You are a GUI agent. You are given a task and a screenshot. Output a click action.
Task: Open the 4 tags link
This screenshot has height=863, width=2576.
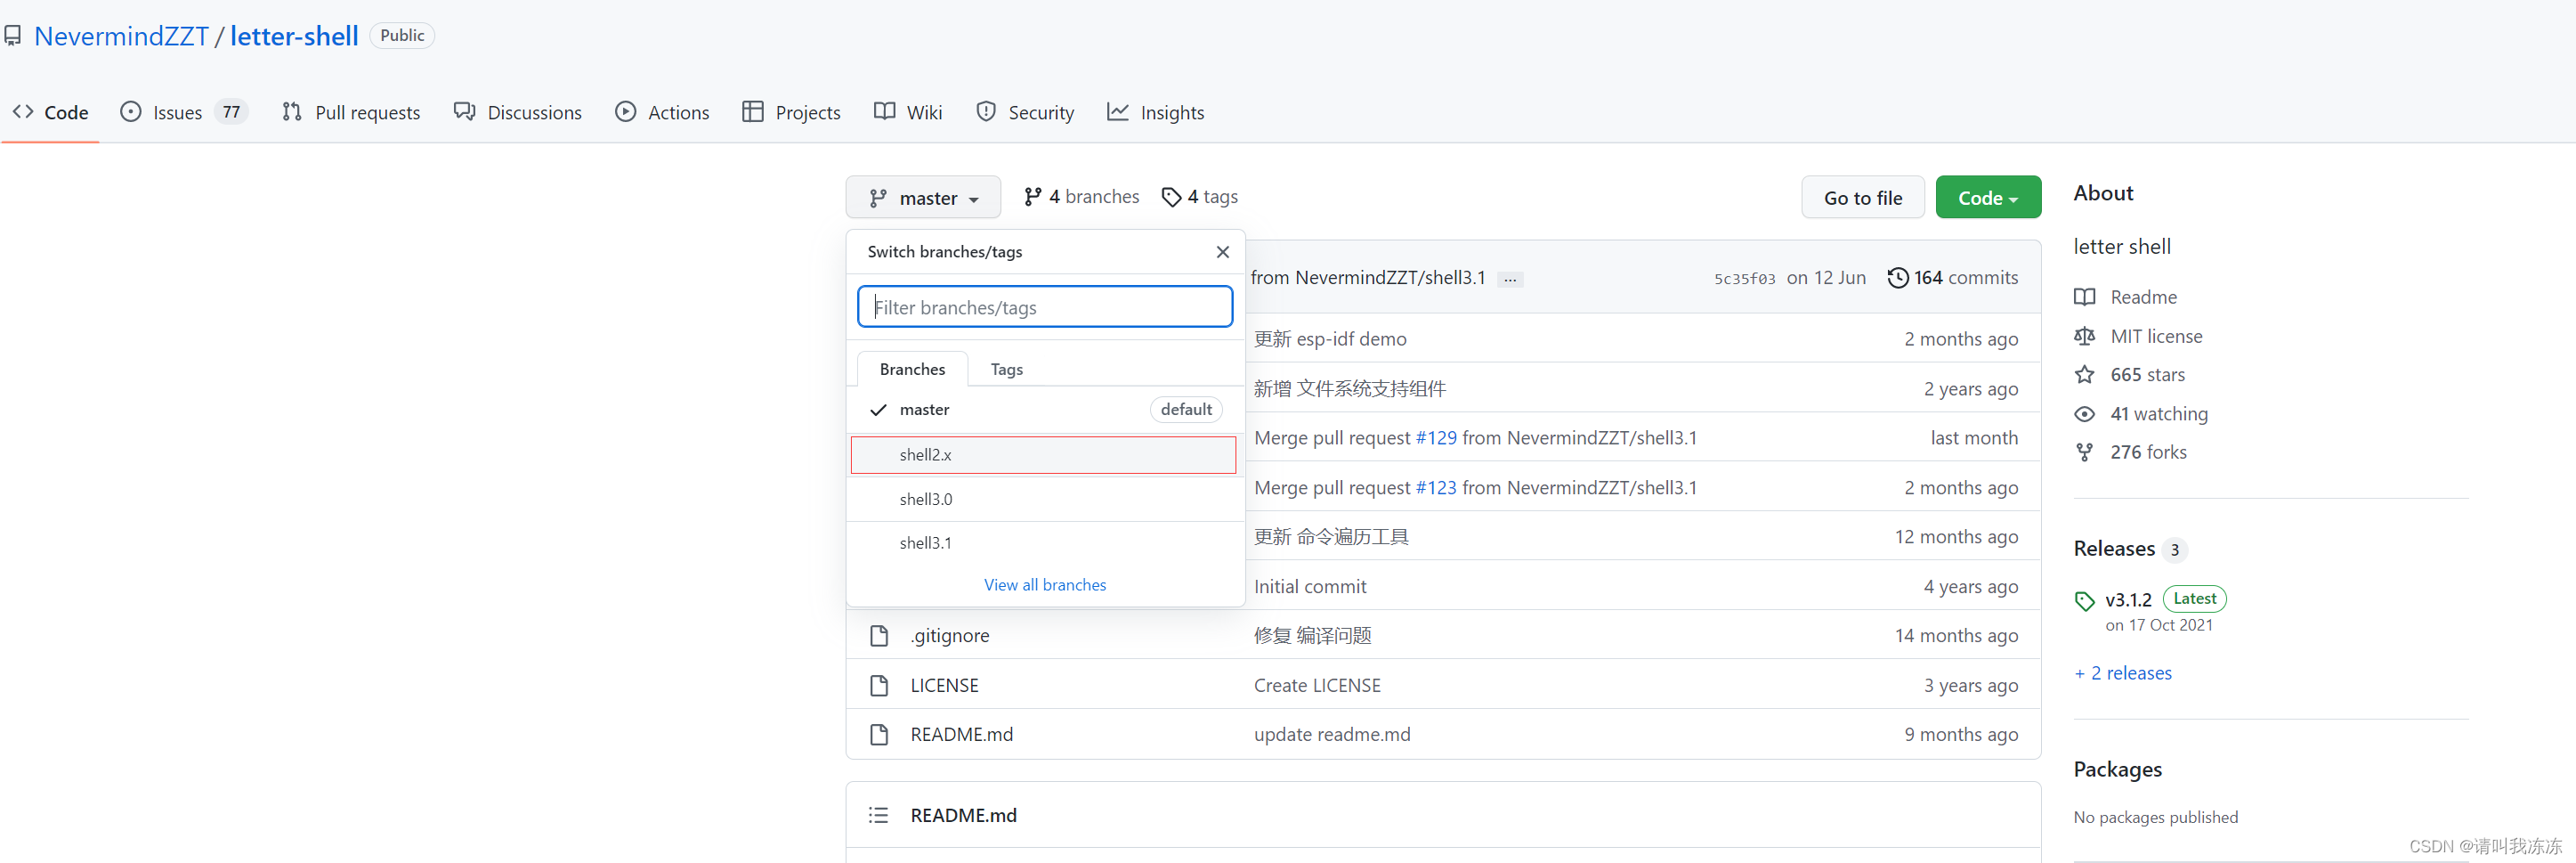(x=1200, y=196)
